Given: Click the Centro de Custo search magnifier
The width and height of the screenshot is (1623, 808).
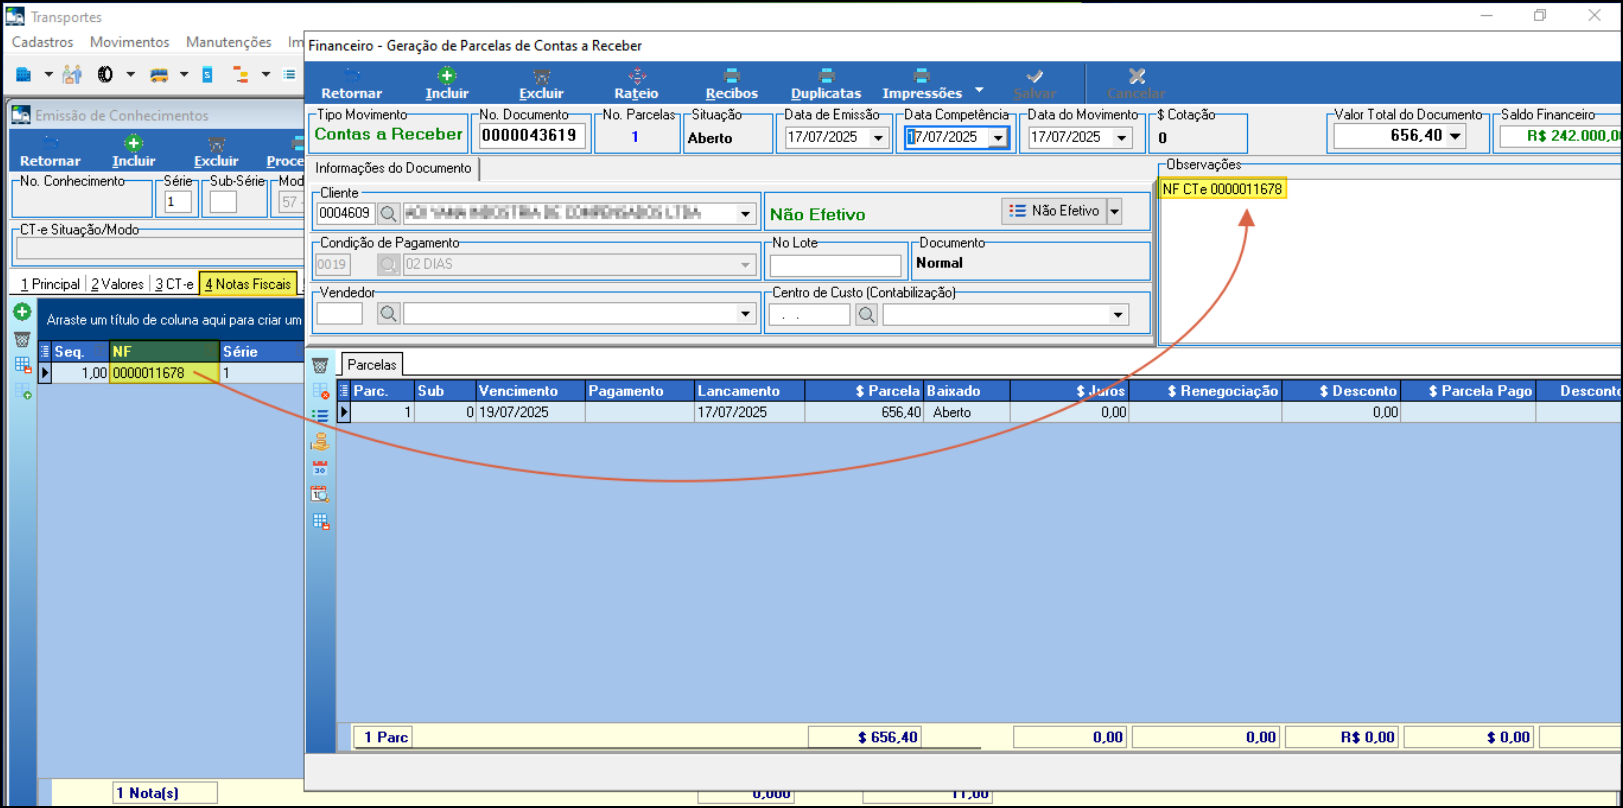Looking at the screenshot, I should (x=866, y=315).
